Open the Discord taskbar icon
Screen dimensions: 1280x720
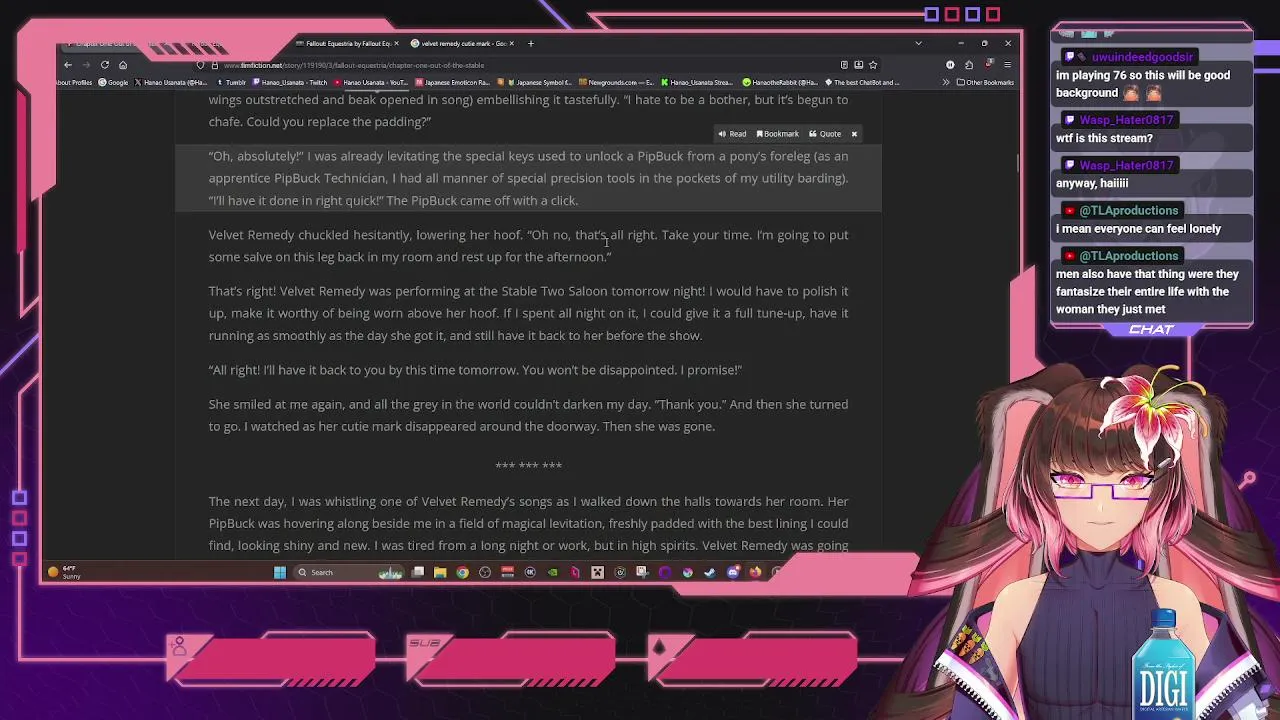pyautogui.click(x=733, y=572)
